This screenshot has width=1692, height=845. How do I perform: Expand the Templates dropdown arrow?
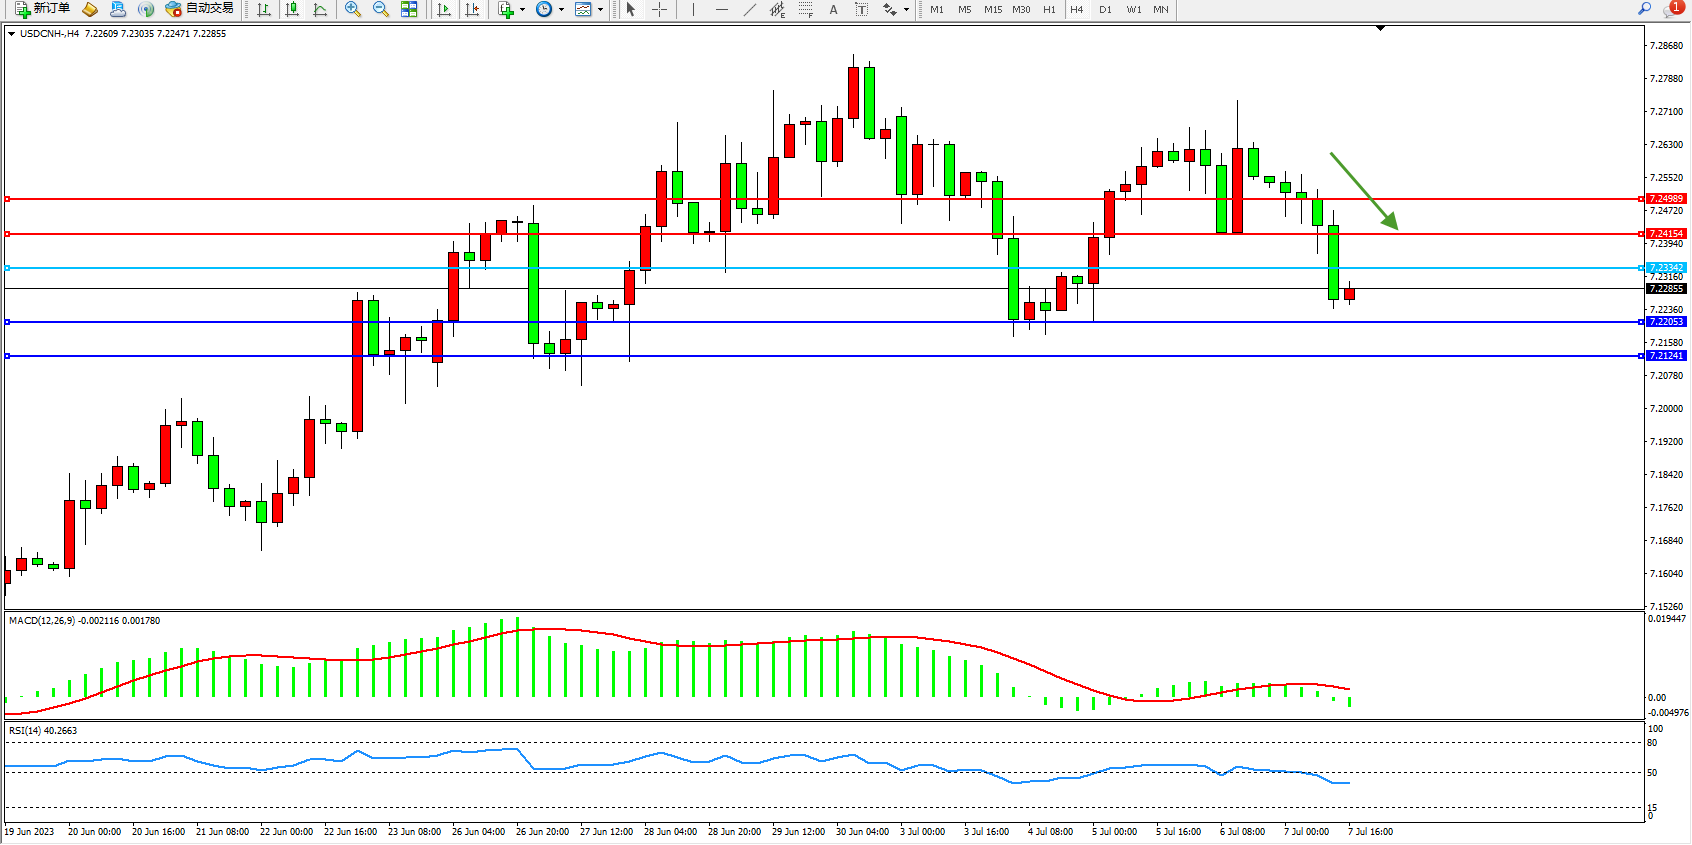pos(600,10)
